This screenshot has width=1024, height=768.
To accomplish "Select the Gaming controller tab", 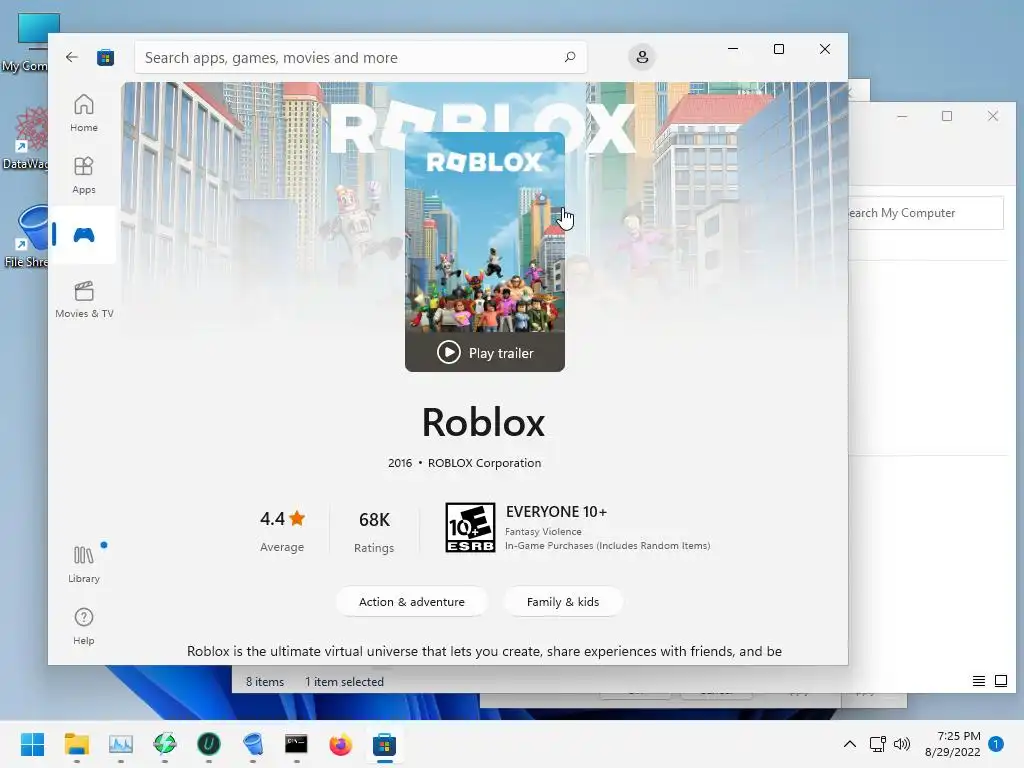I will 84,235.
